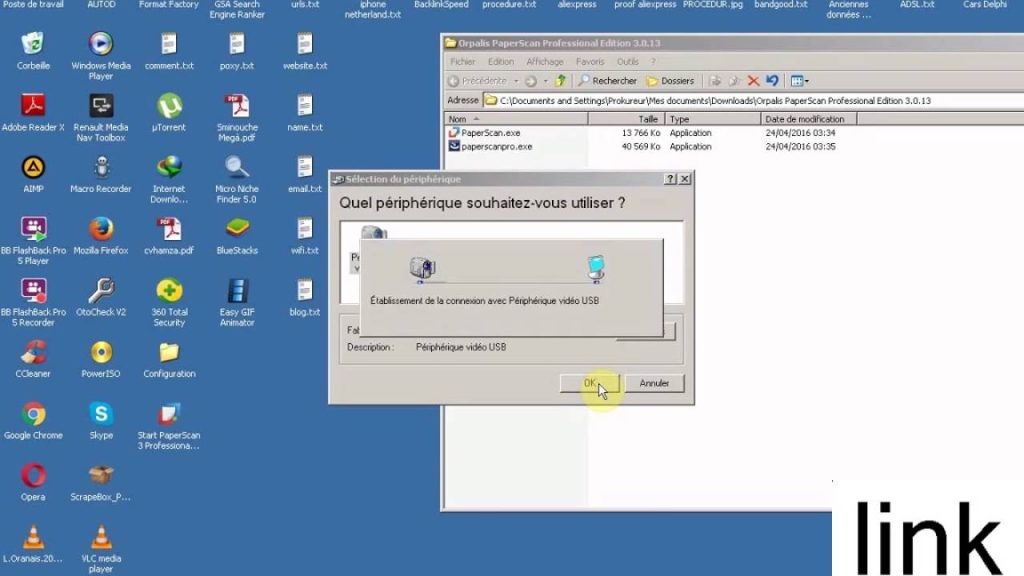Open website.txt desktop file
The height and width of the screenshot is (576, 1024).
304,44
